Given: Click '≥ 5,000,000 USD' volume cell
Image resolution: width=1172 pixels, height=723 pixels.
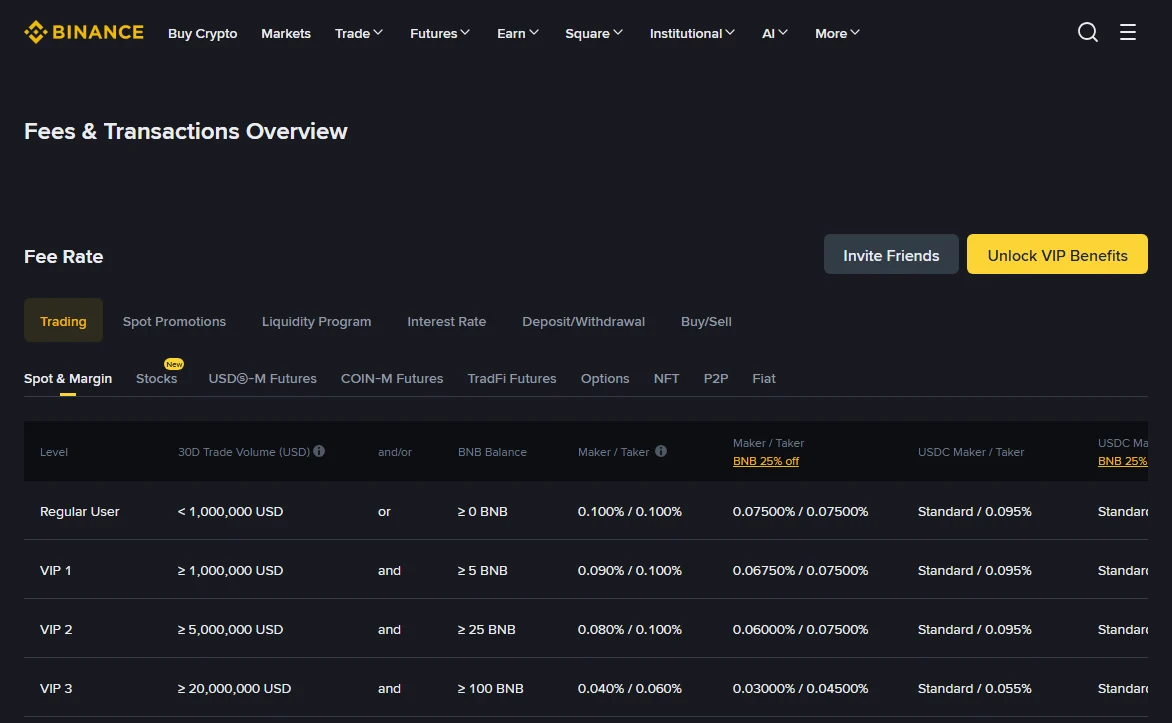Looking at the screenshot, I should (x=230, y=630).
